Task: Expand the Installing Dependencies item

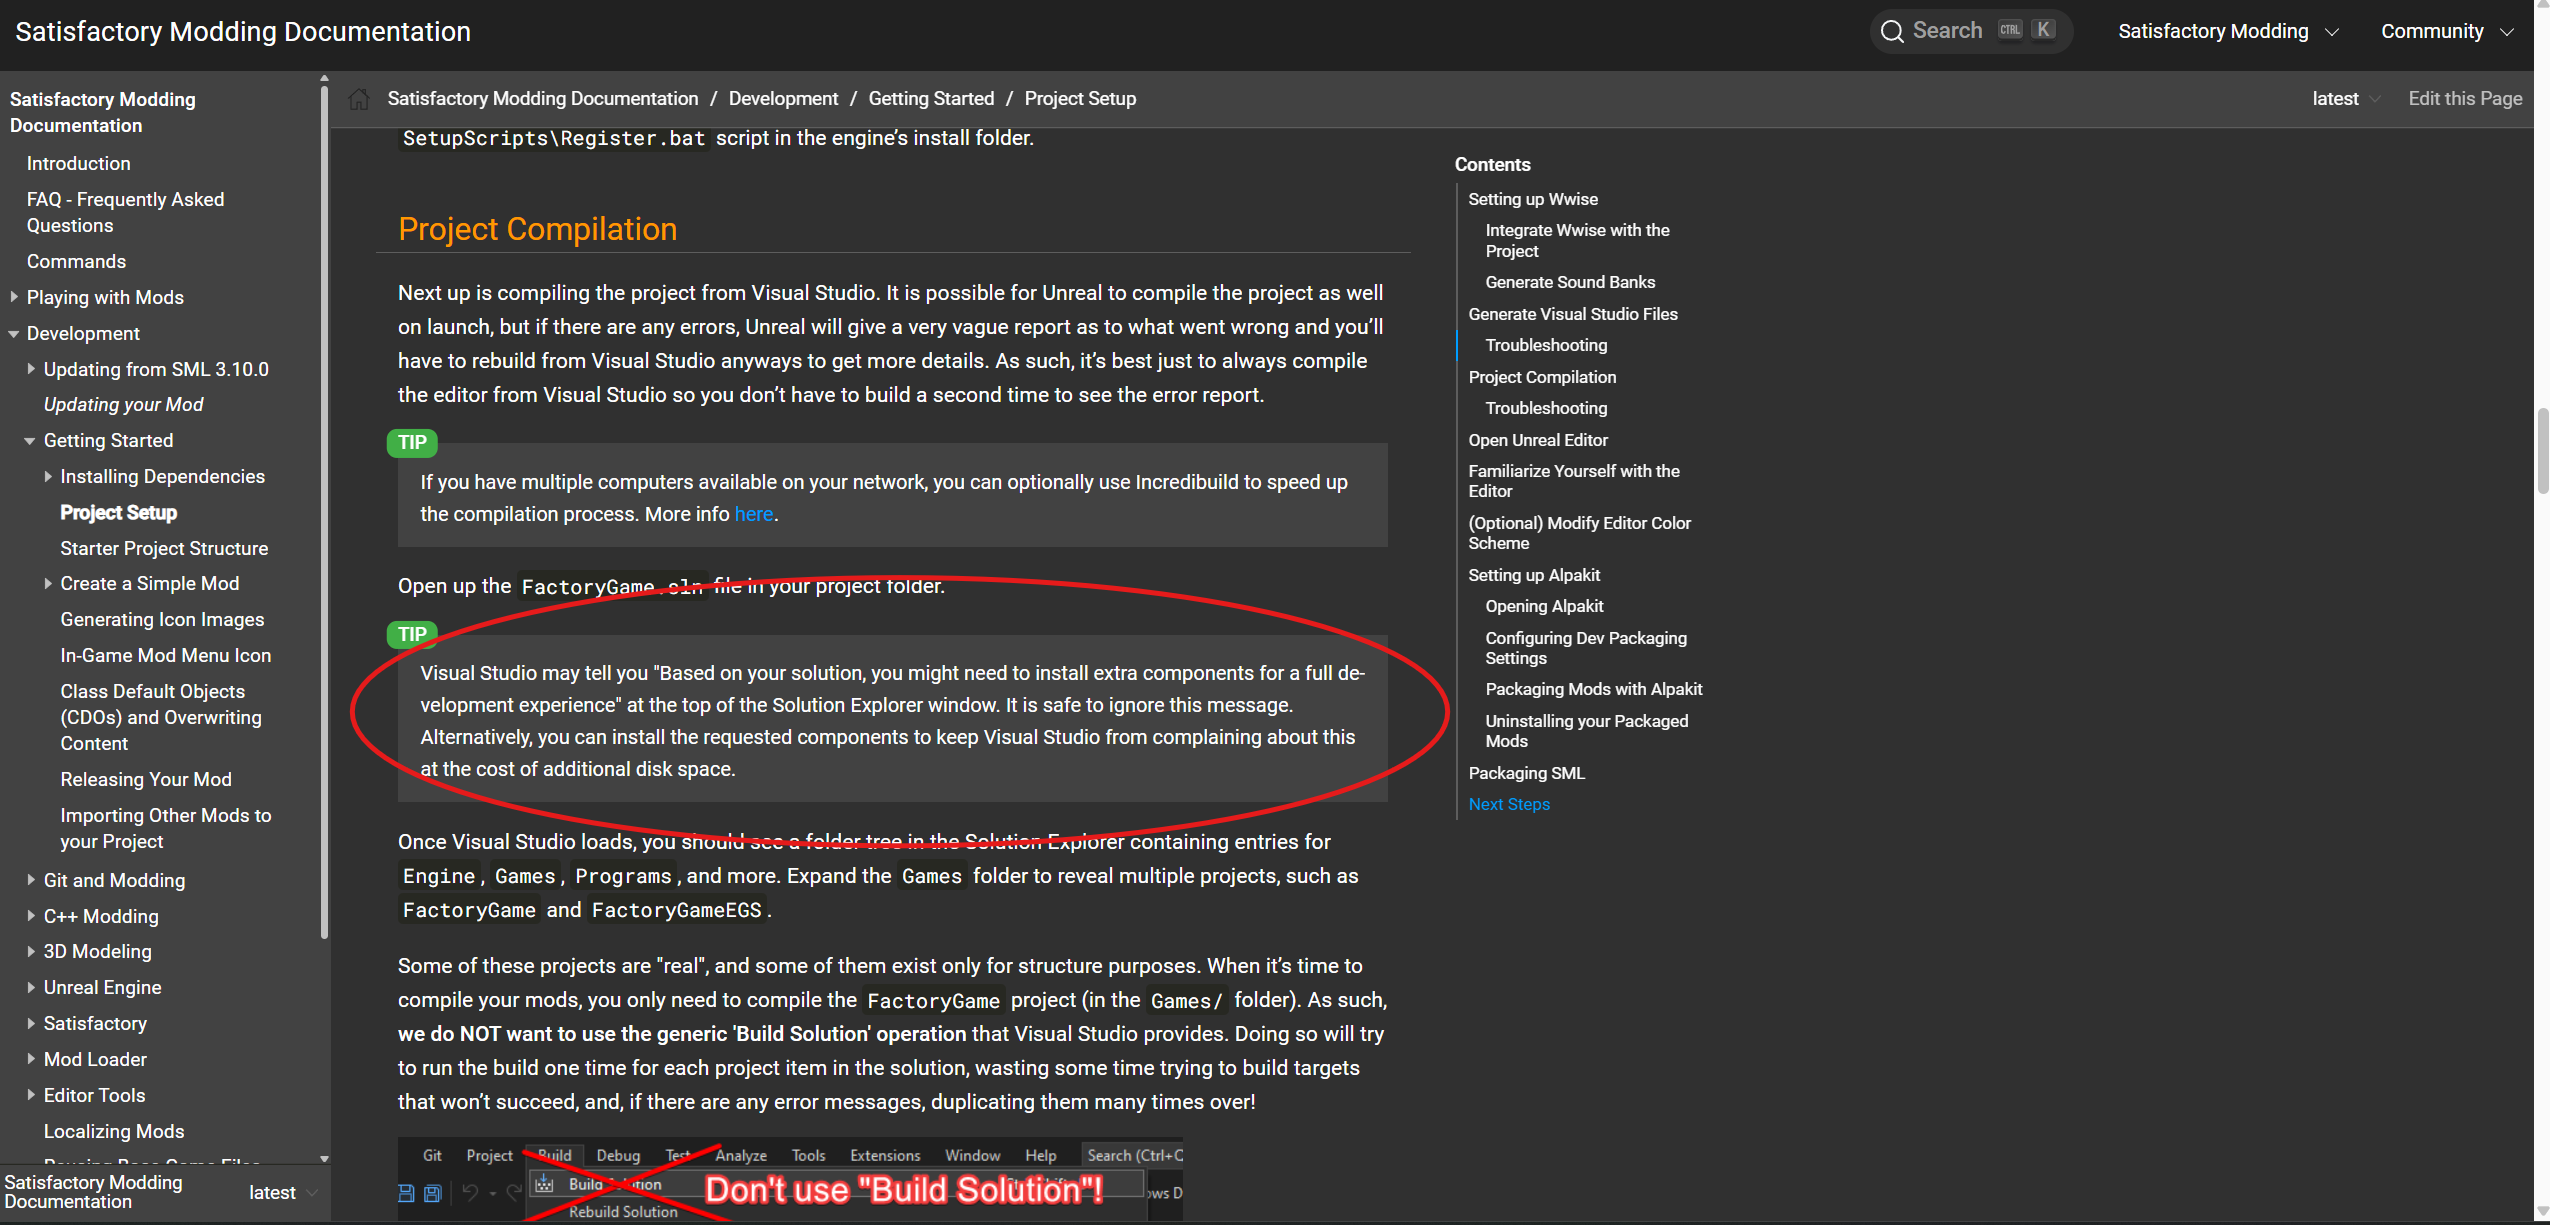Action: 48,476
